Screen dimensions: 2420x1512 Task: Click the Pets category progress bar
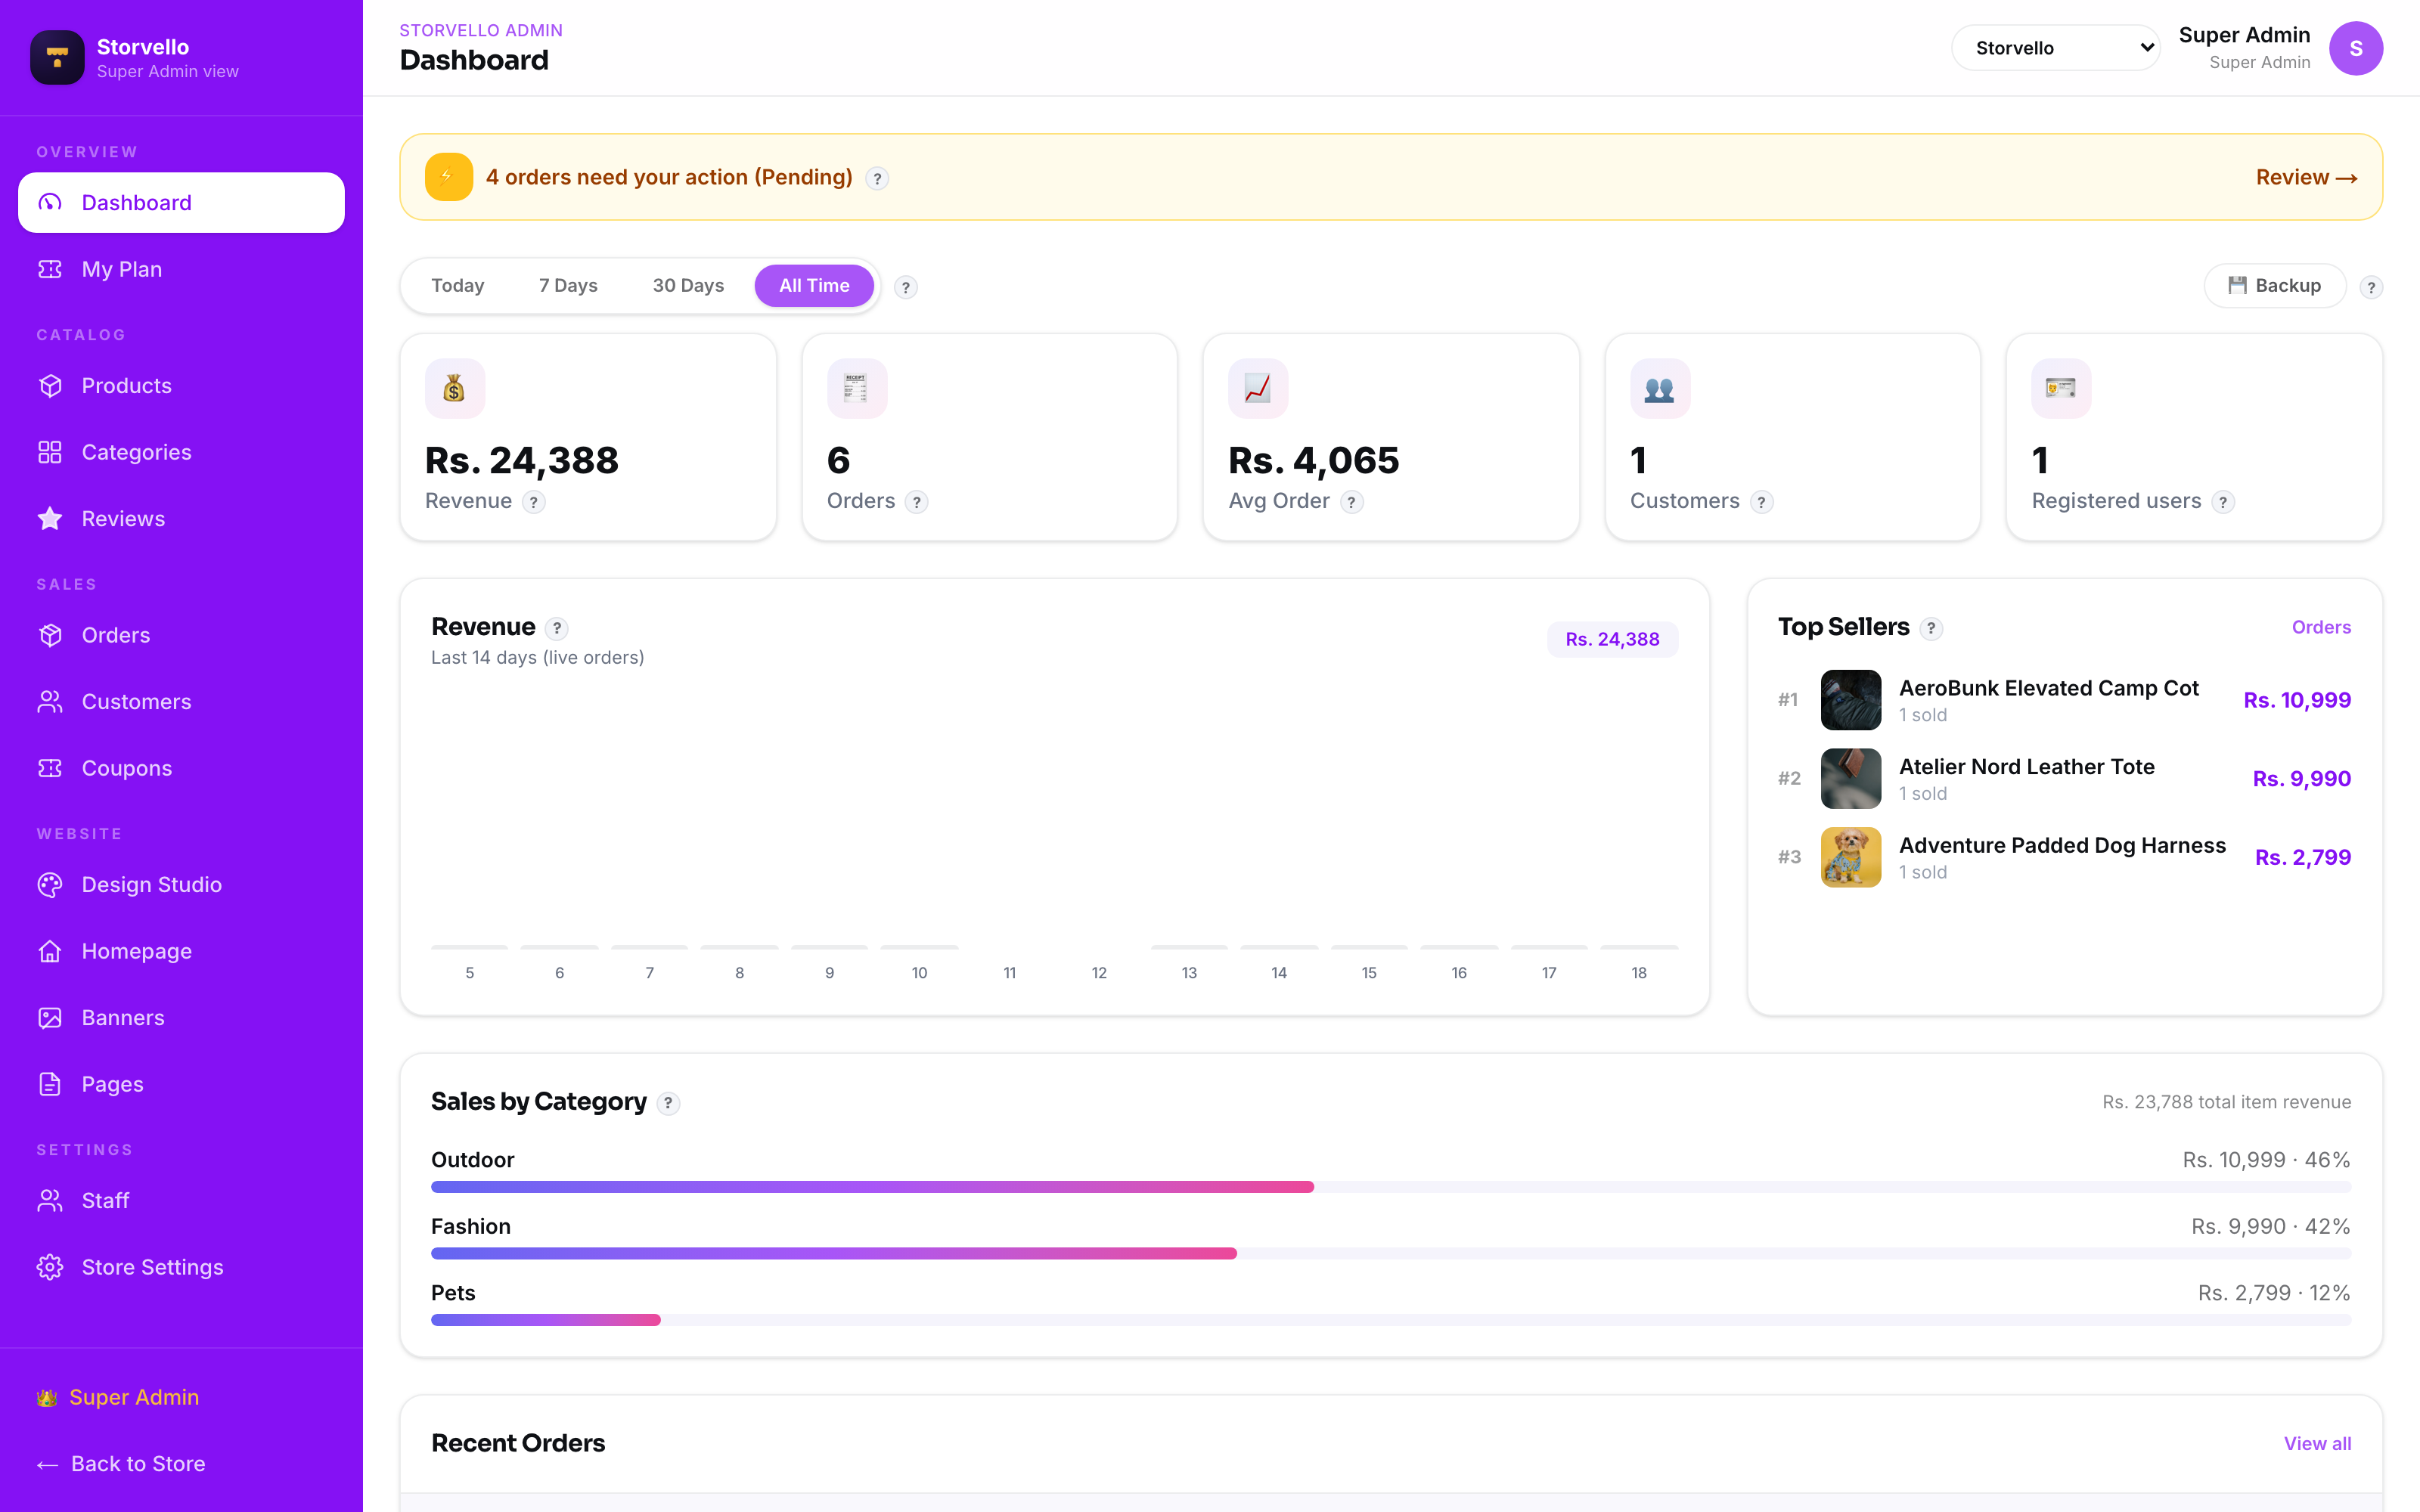tap(1391, 1320)
